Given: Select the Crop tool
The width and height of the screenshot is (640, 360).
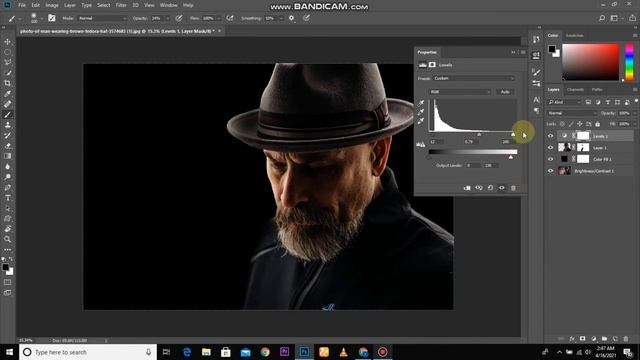Looking at the screenshot, I should tap(7, 83).
